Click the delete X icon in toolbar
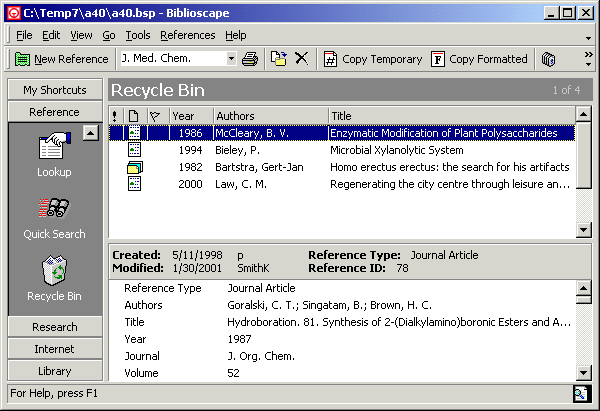 (302, 59)
